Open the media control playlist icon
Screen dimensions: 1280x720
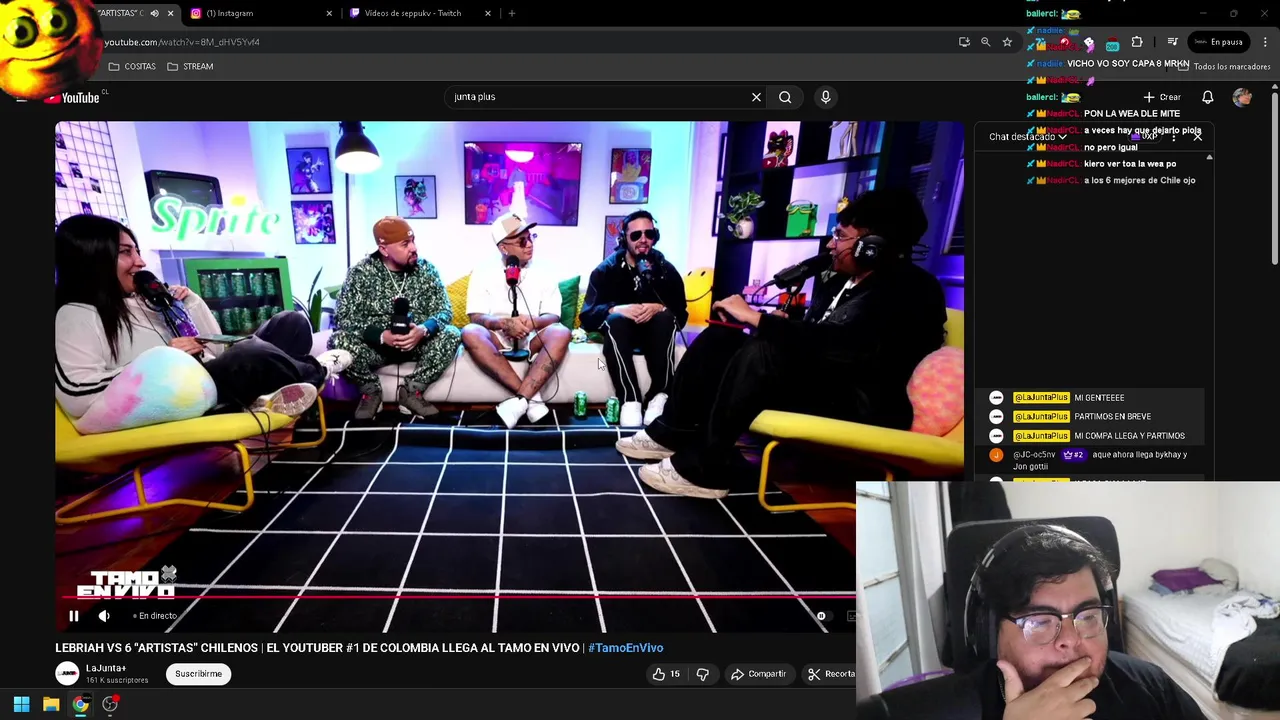click(x=1172, y=42)
